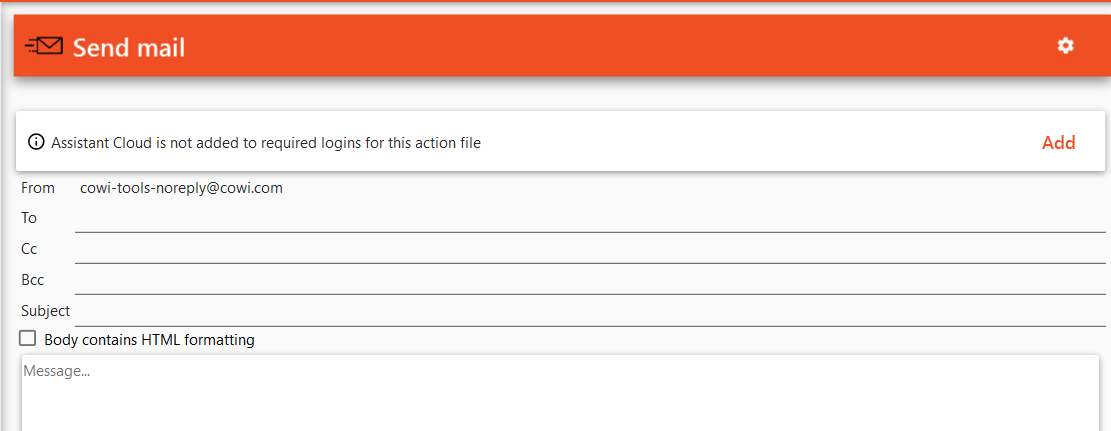The width and height of the screenshot is (1111, 431).
Task: Open settings via the gear icon
Action: (1066, 46)
